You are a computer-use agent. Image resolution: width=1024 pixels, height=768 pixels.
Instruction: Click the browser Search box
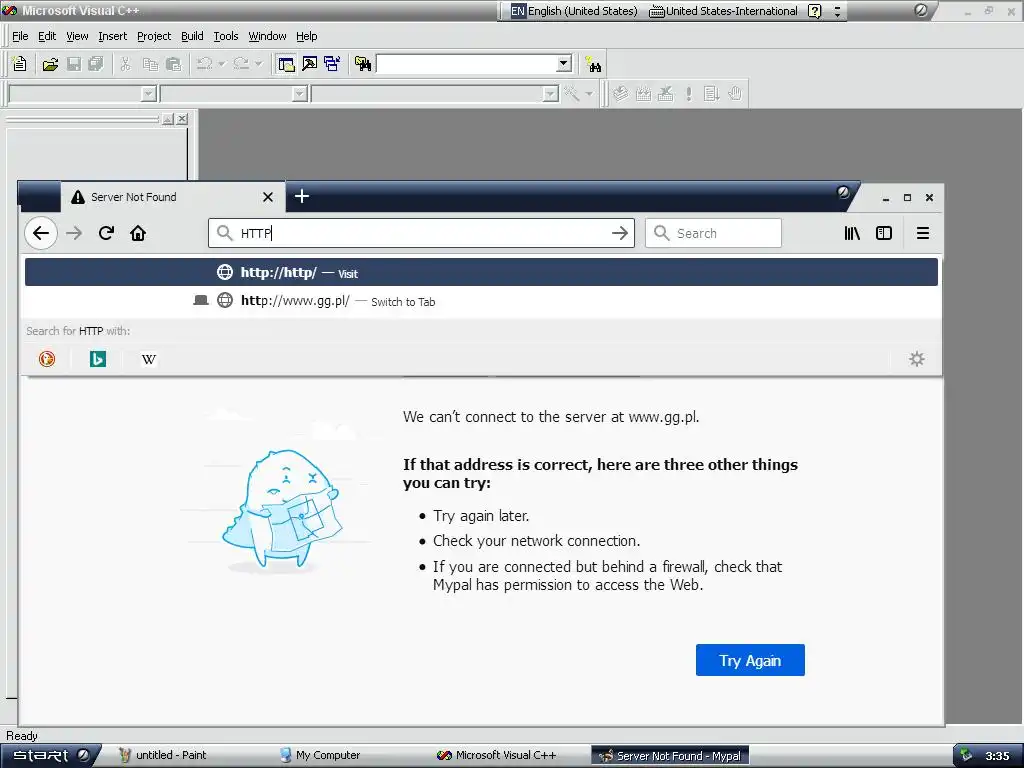713,233
